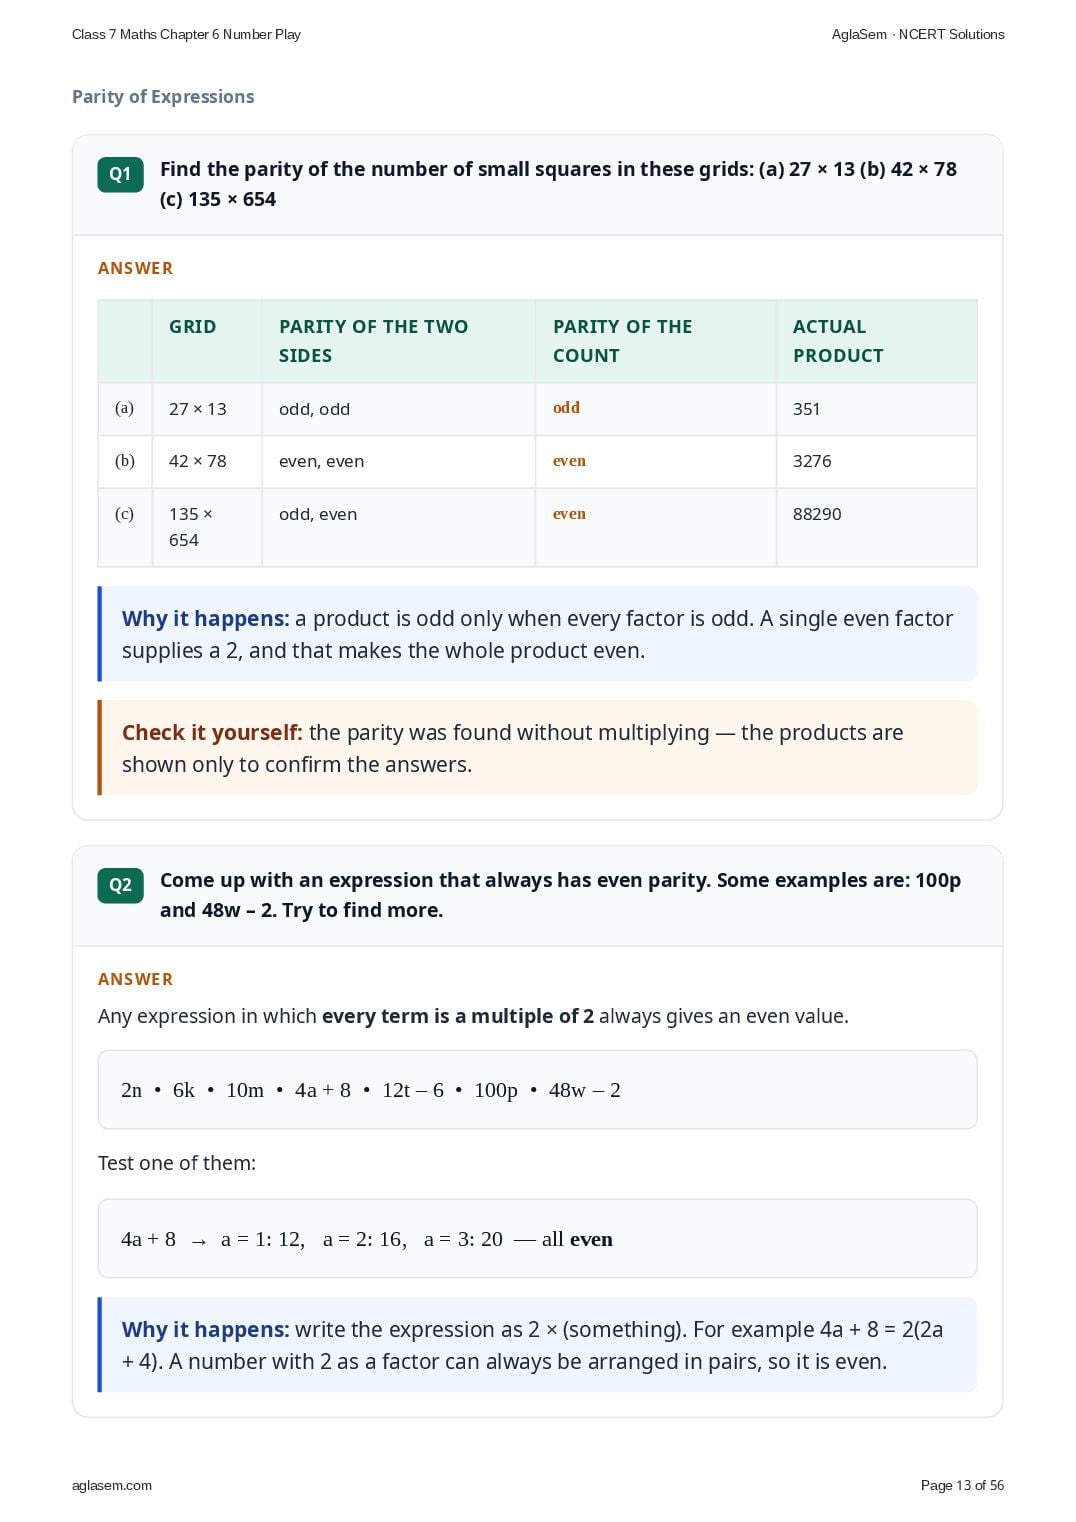Click the expression 4a + 8 in examples box
Screen dimensions: 1076x1522
pyautogui.click(x=323, y=1090)
